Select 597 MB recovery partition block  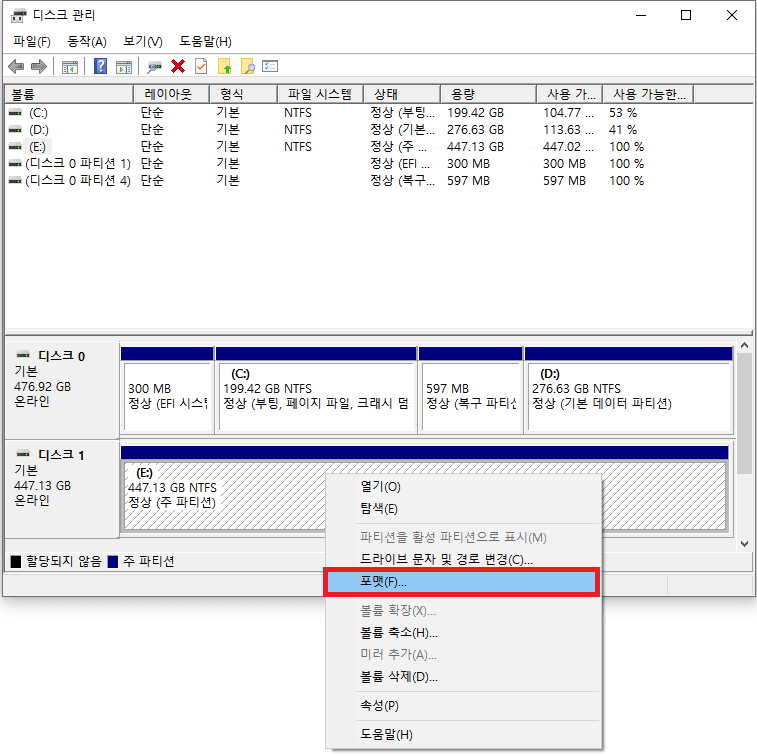coord(471,390)
